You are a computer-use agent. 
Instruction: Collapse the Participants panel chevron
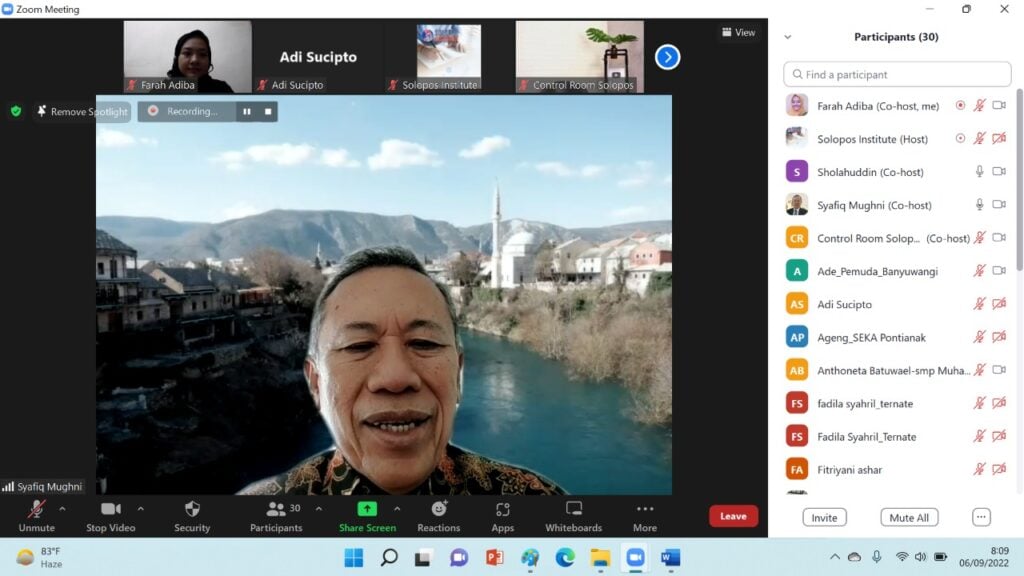(x=788, y=37)
